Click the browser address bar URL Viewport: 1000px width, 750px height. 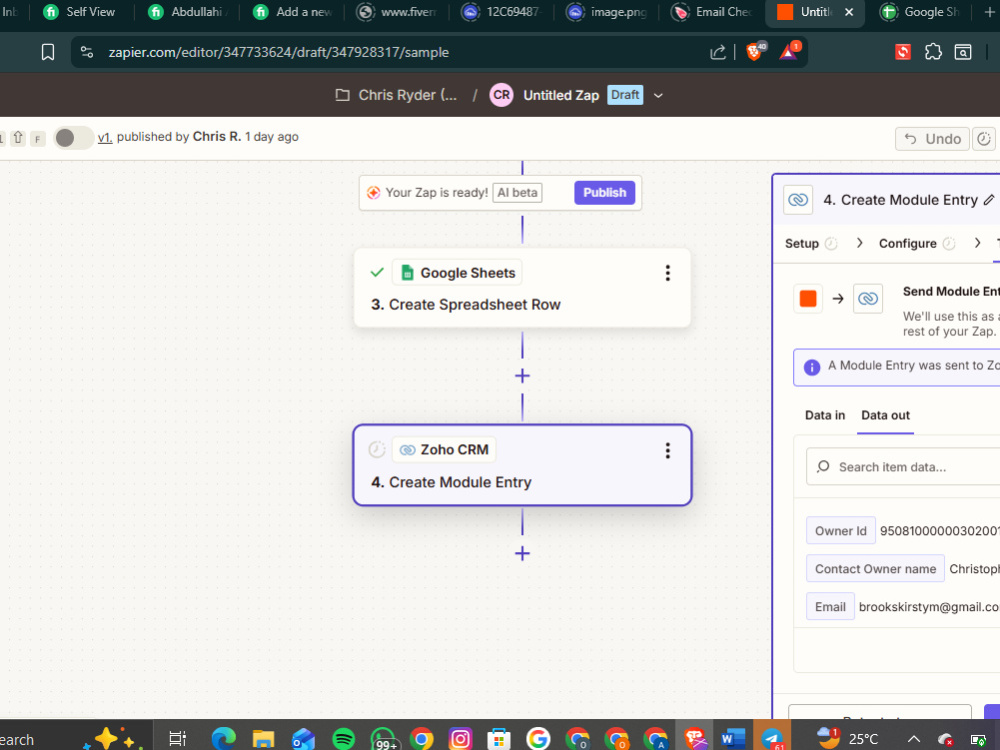tap(279, 52)
